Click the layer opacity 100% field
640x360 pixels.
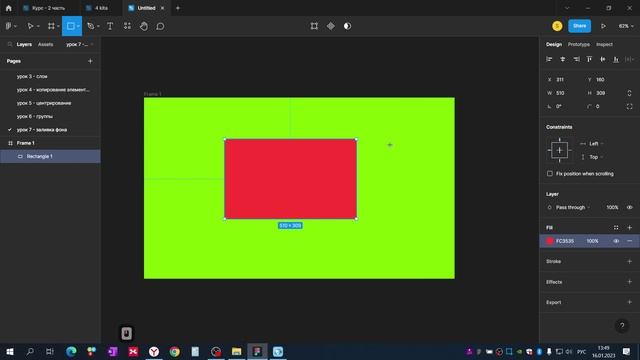tap(612, 207)
